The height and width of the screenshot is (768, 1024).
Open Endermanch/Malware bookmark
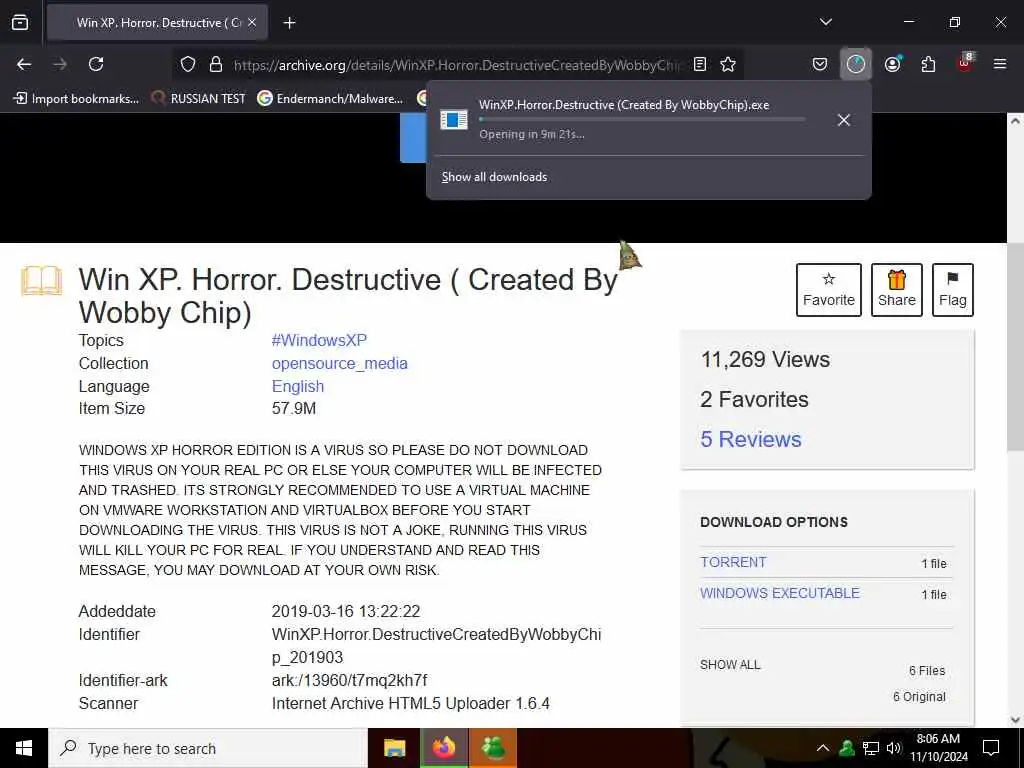(x=330, y=99)
